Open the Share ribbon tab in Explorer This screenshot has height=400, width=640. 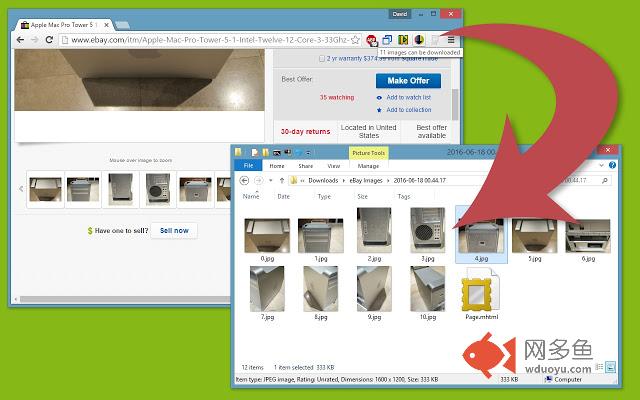305,166
